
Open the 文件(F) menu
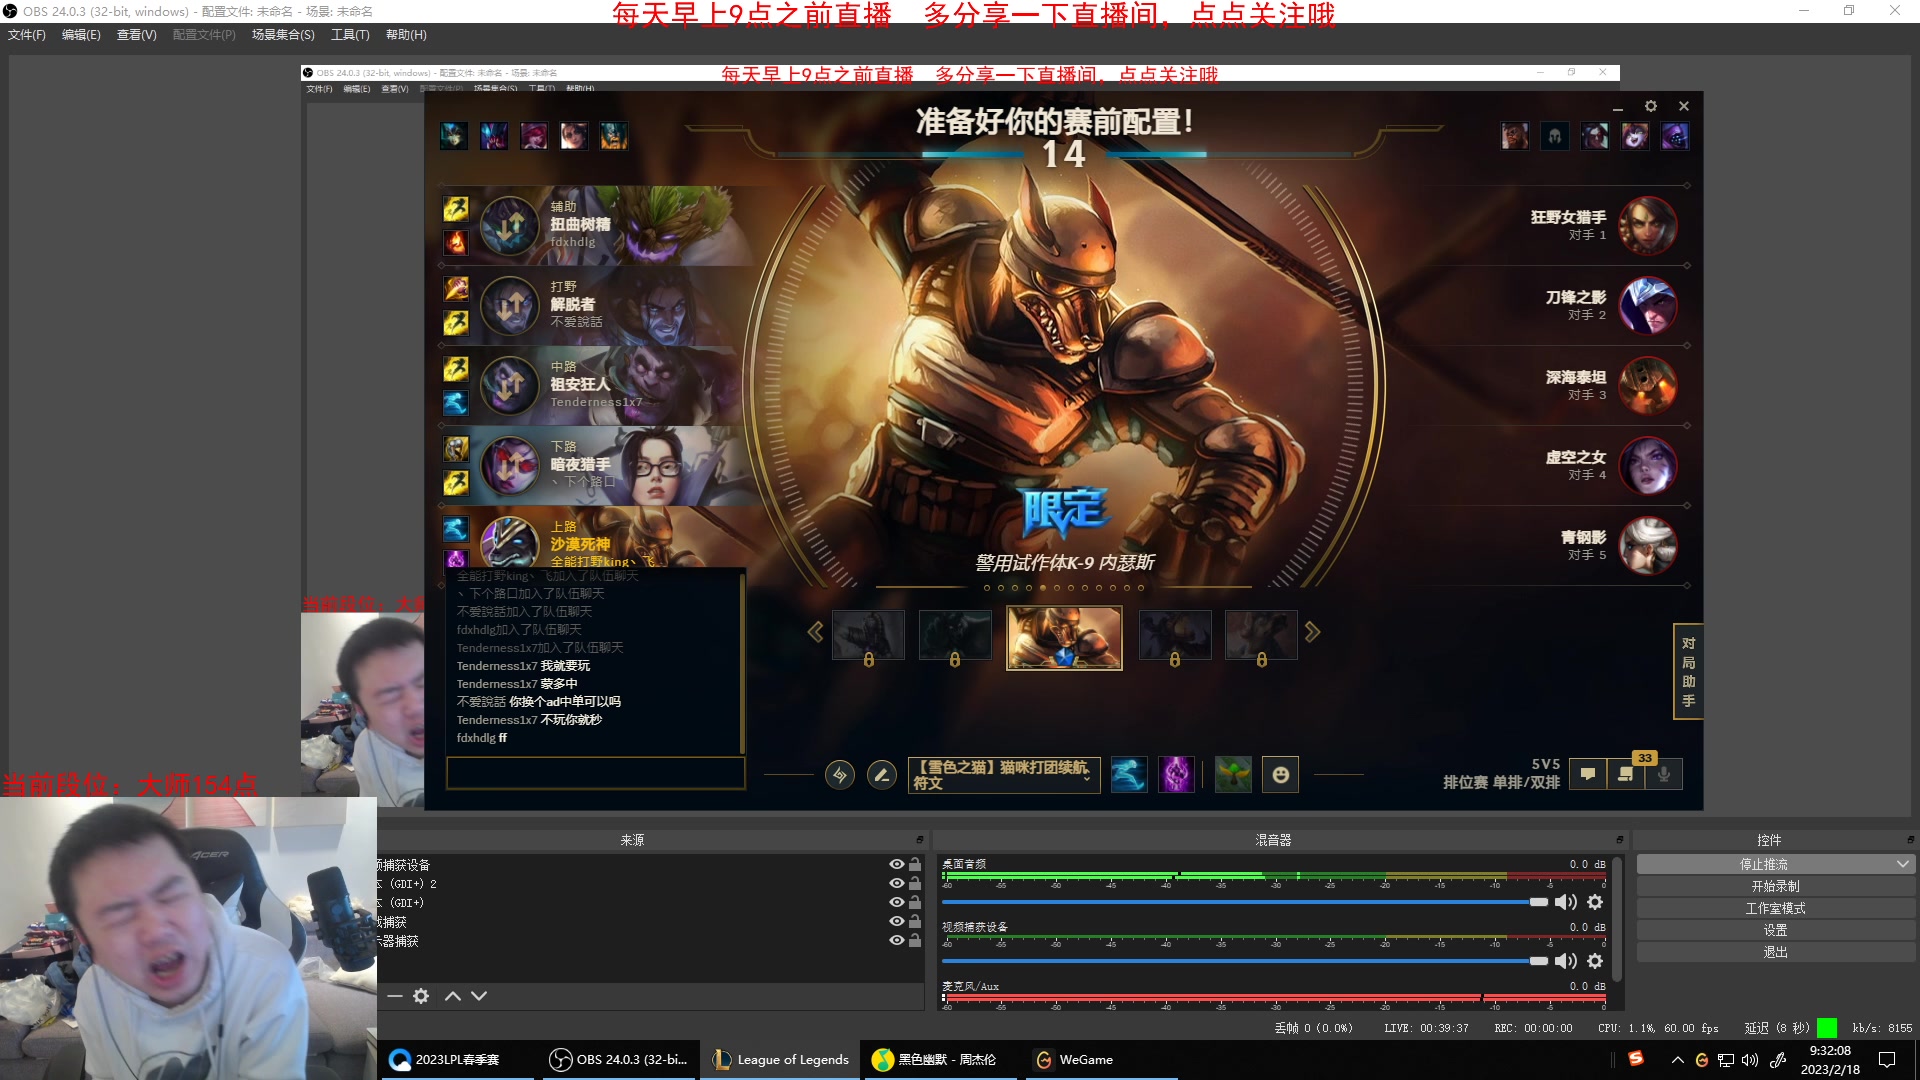click(27, 35)
